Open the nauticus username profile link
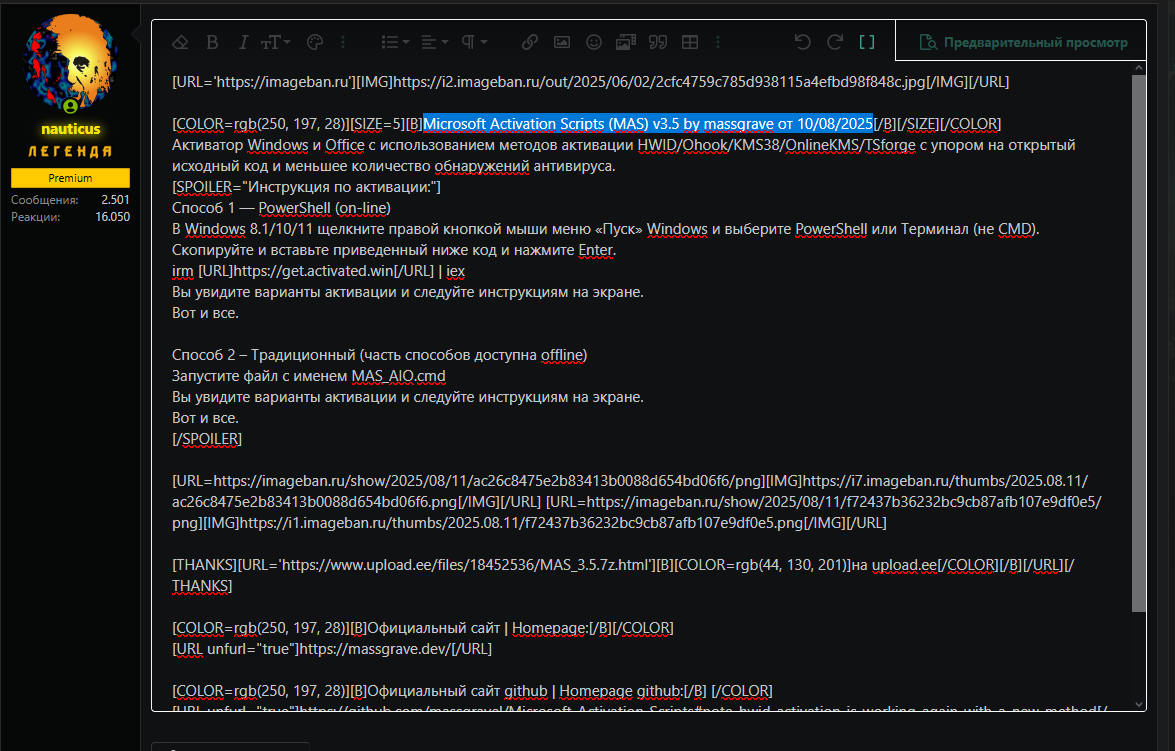The image size is (1175, 751). coord(70,130)
